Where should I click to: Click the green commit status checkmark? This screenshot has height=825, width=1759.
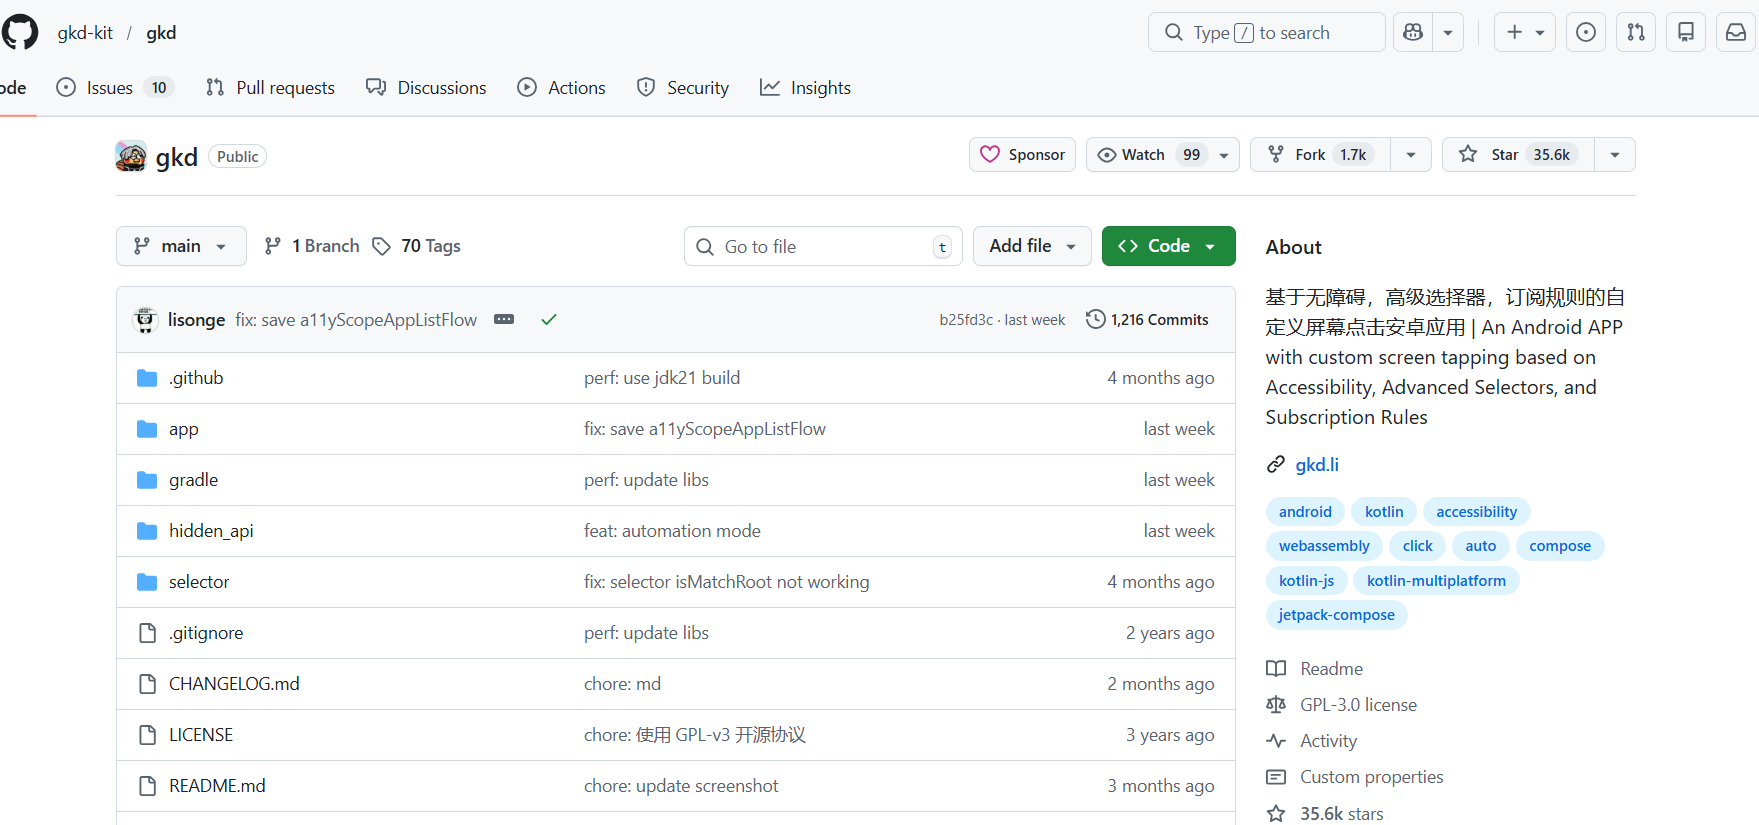click(x=549, y=320)
